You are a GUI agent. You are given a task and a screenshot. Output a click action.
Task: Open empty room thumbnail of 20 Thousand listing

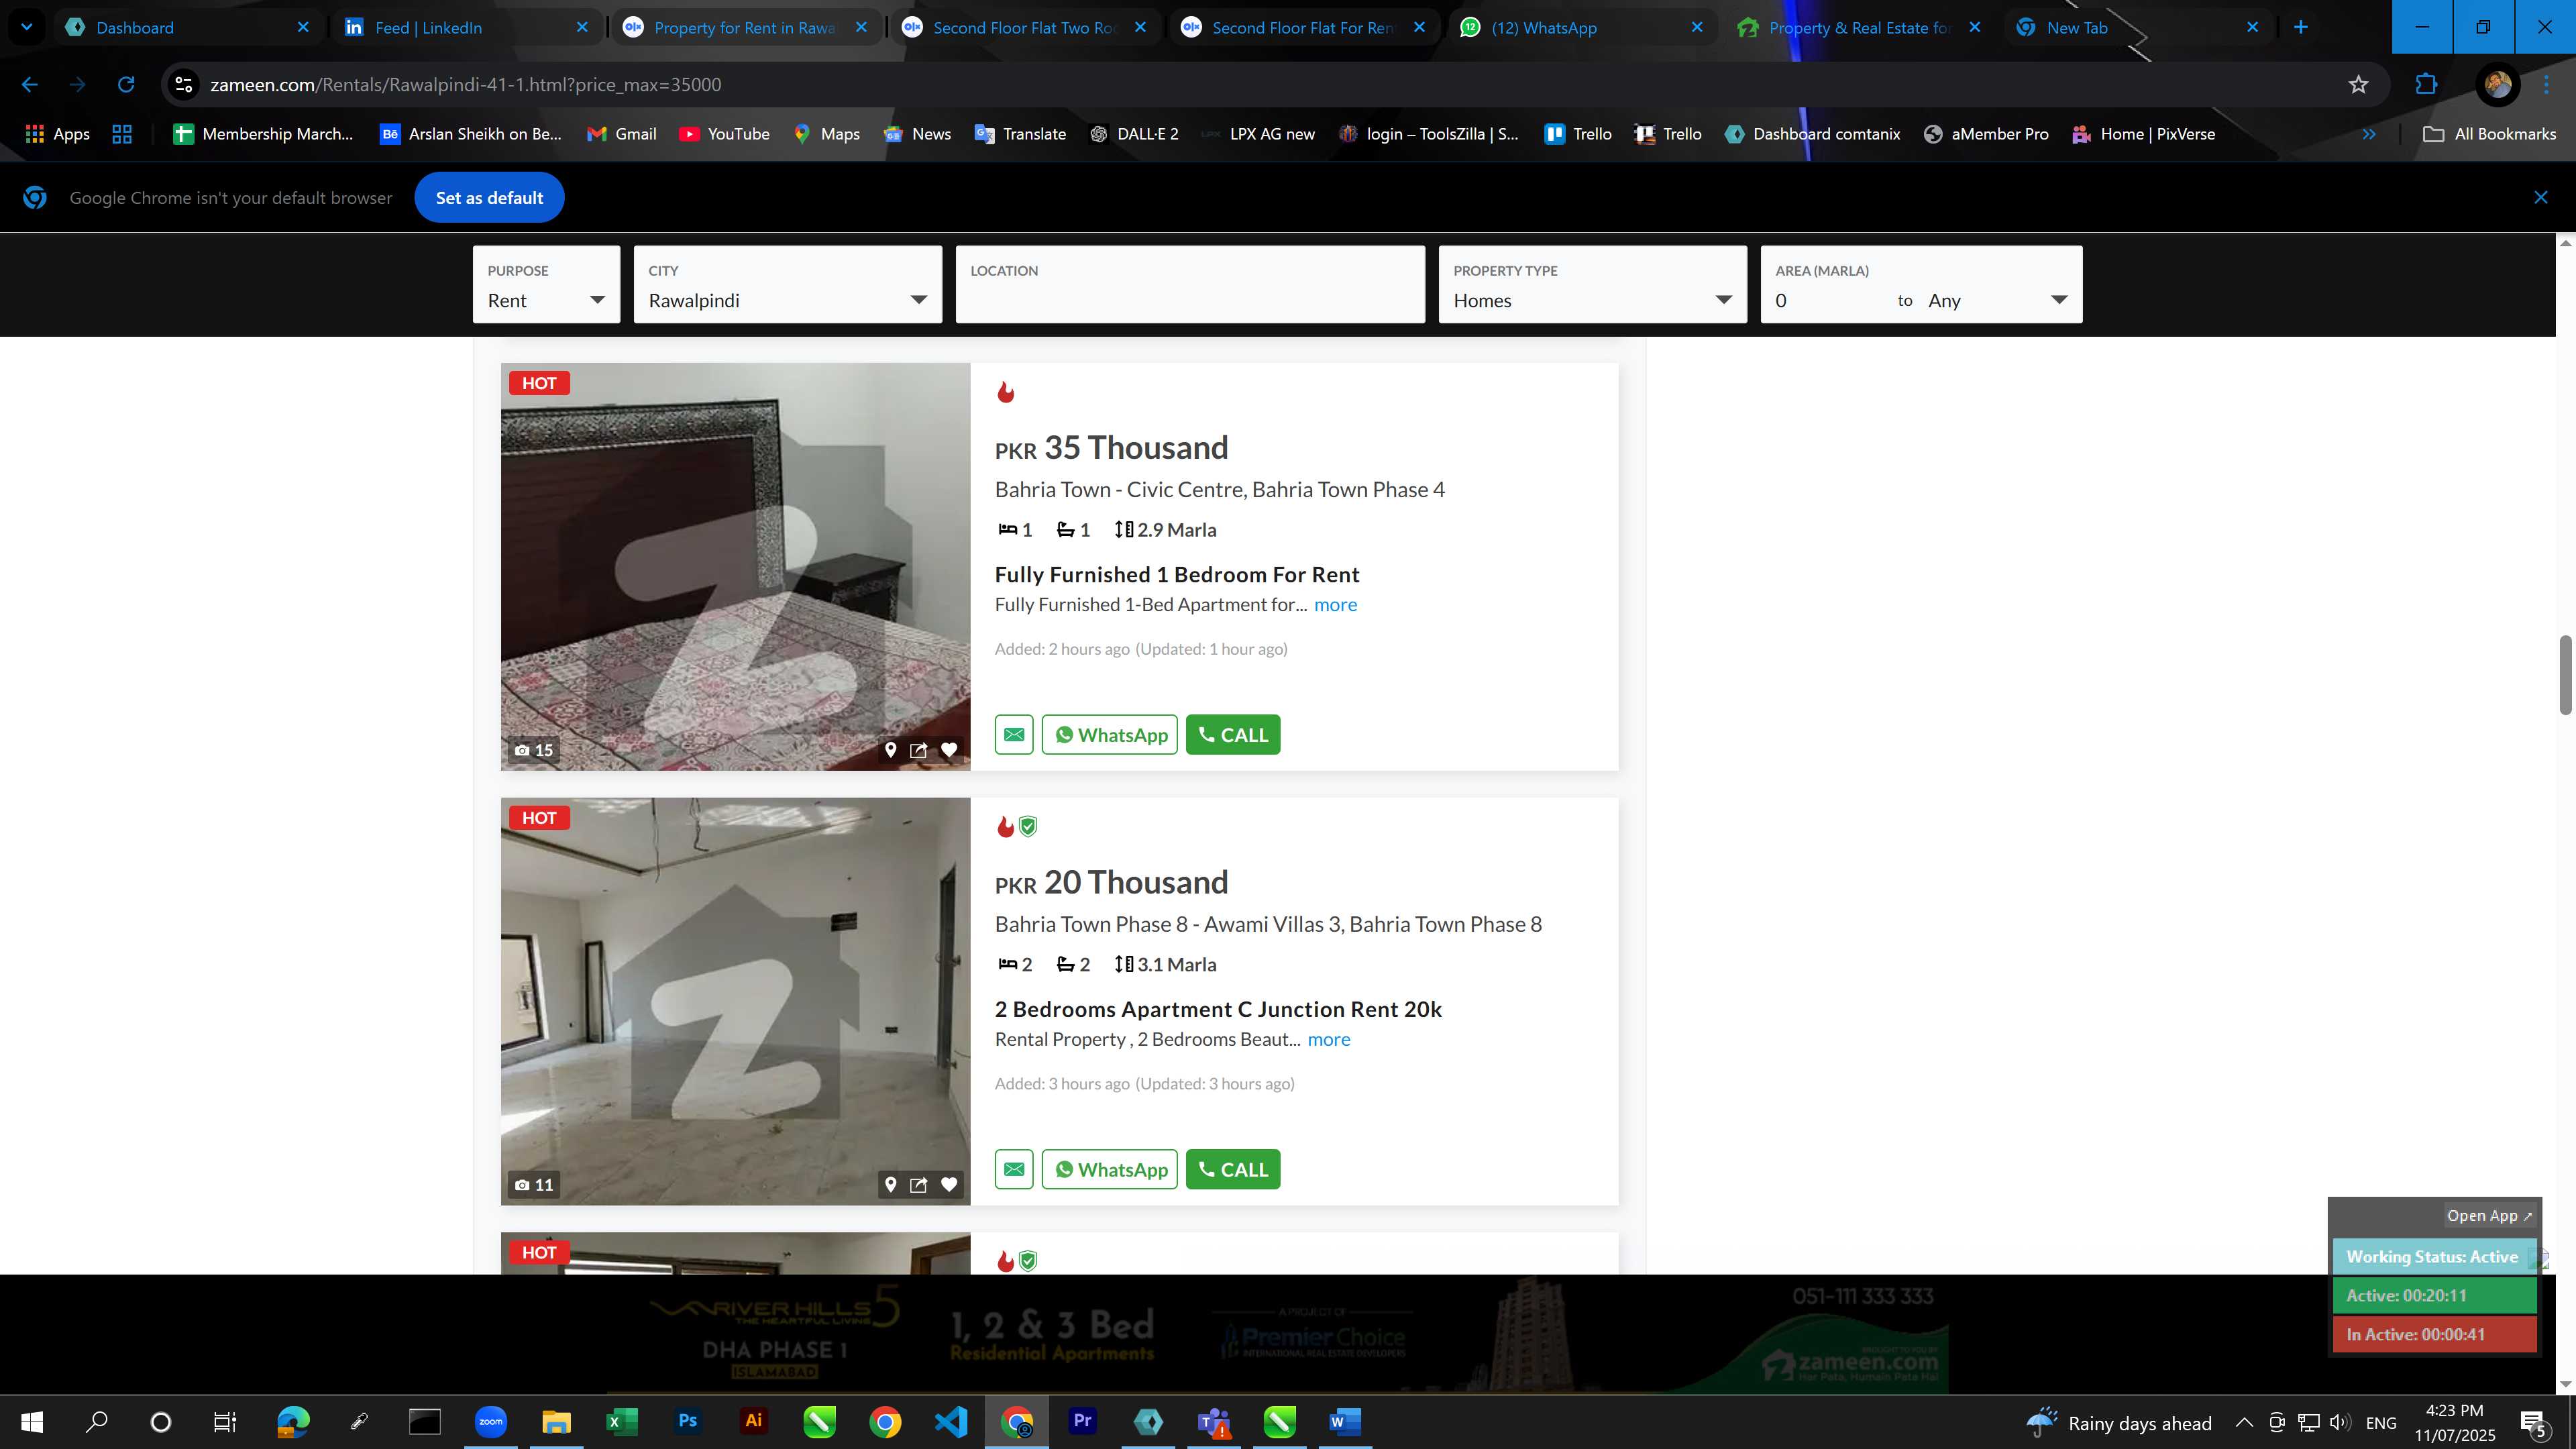[735, 1002]
